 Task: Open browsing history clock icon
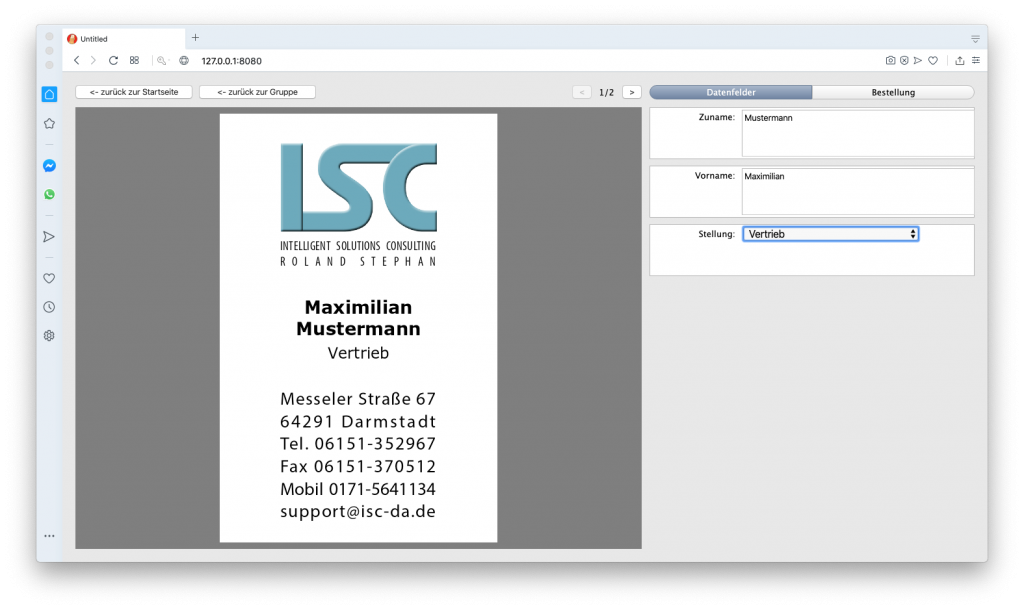pyautogui.click(x=49, y=307)
